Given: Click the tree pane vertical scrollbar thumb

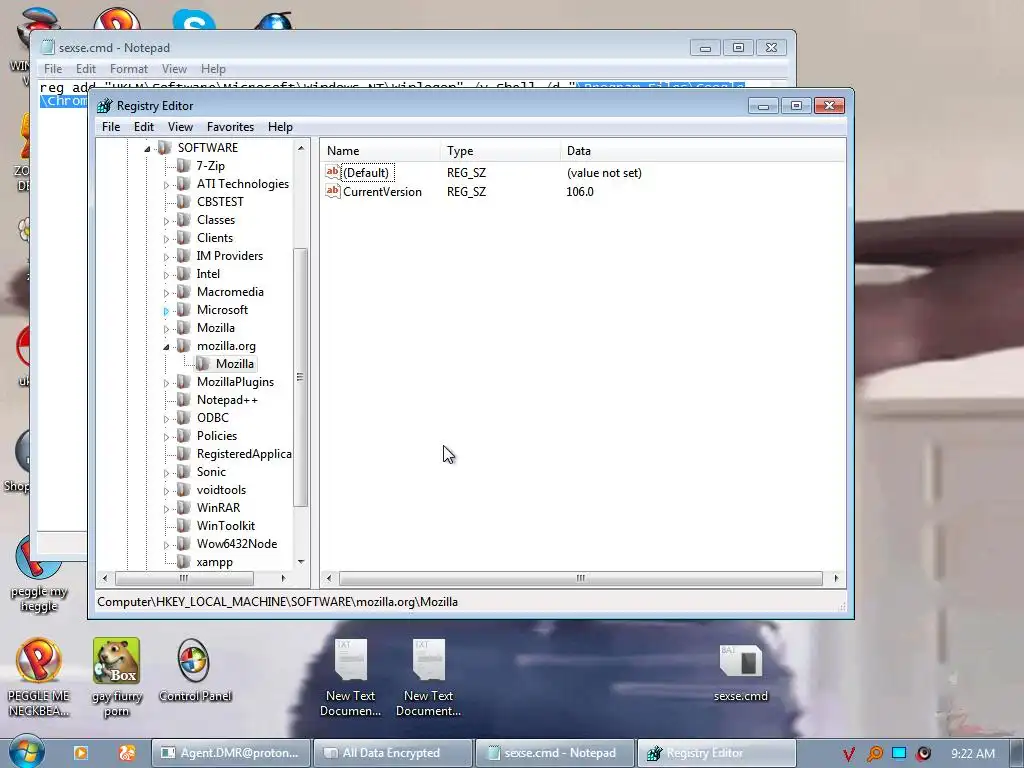Looking at the screenshot, I should click(x=300, y=377).
